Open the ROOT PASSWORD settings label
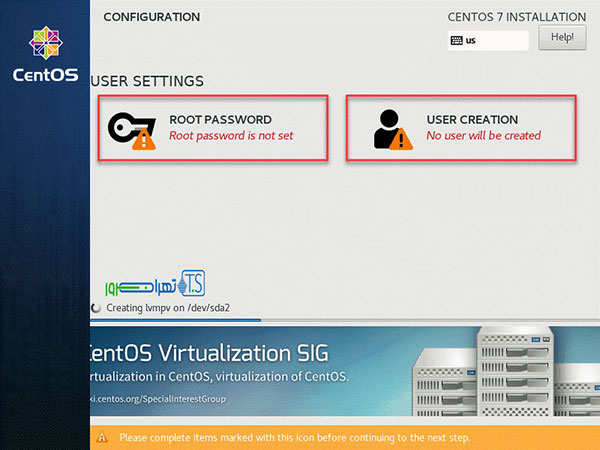Image resolution: width=600 pixels, height=450 pixels. click(220, 119)
